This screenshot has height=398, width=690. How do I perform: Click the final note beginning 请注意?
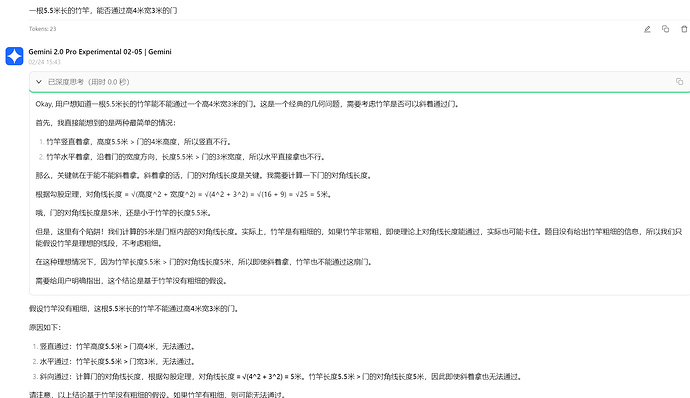[158, 394]
